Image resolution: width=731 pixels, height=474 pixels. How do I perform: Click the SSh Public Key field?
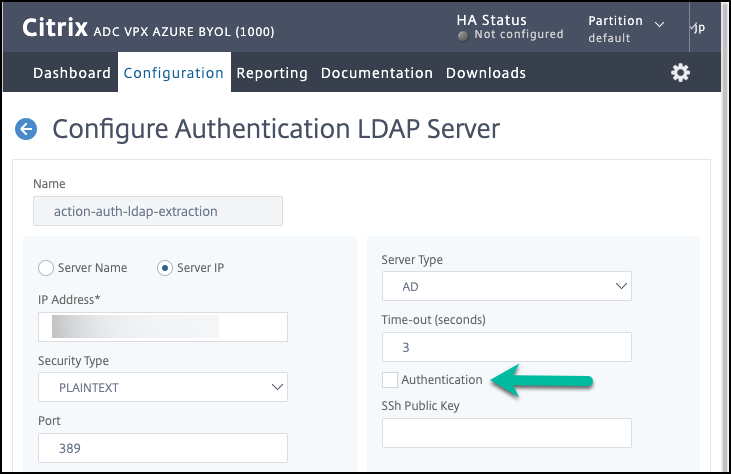[506, 433]
